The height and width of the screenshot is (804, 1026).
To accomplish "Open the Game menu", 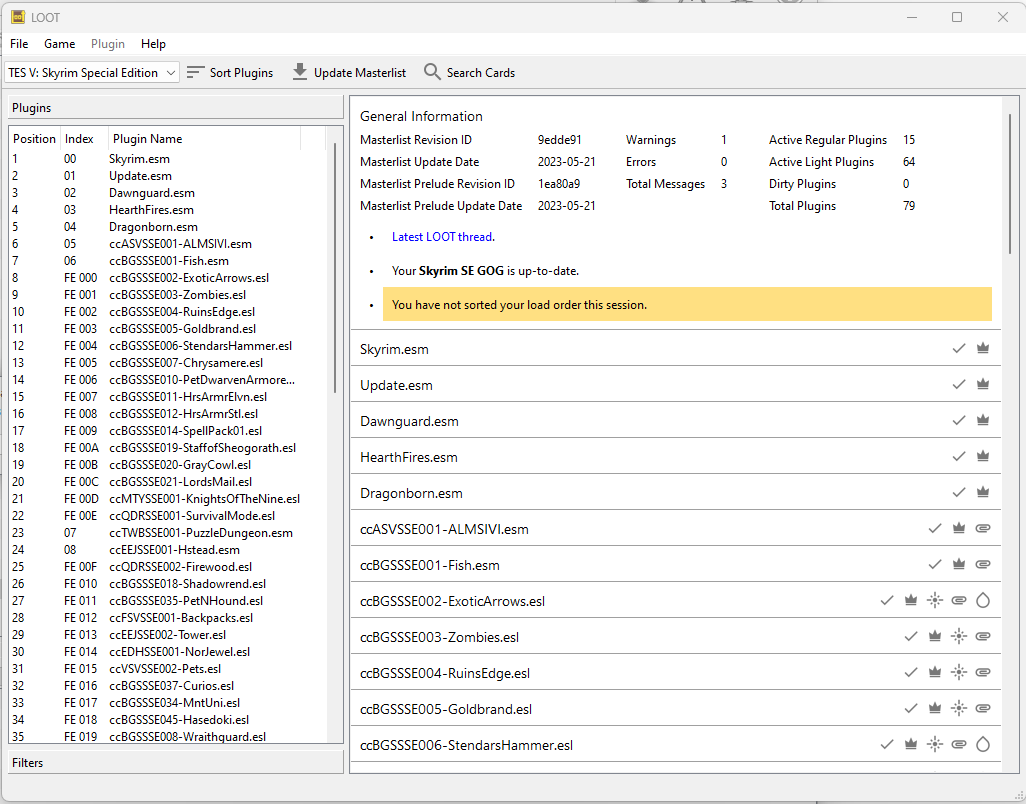I will tap(60, 44).
